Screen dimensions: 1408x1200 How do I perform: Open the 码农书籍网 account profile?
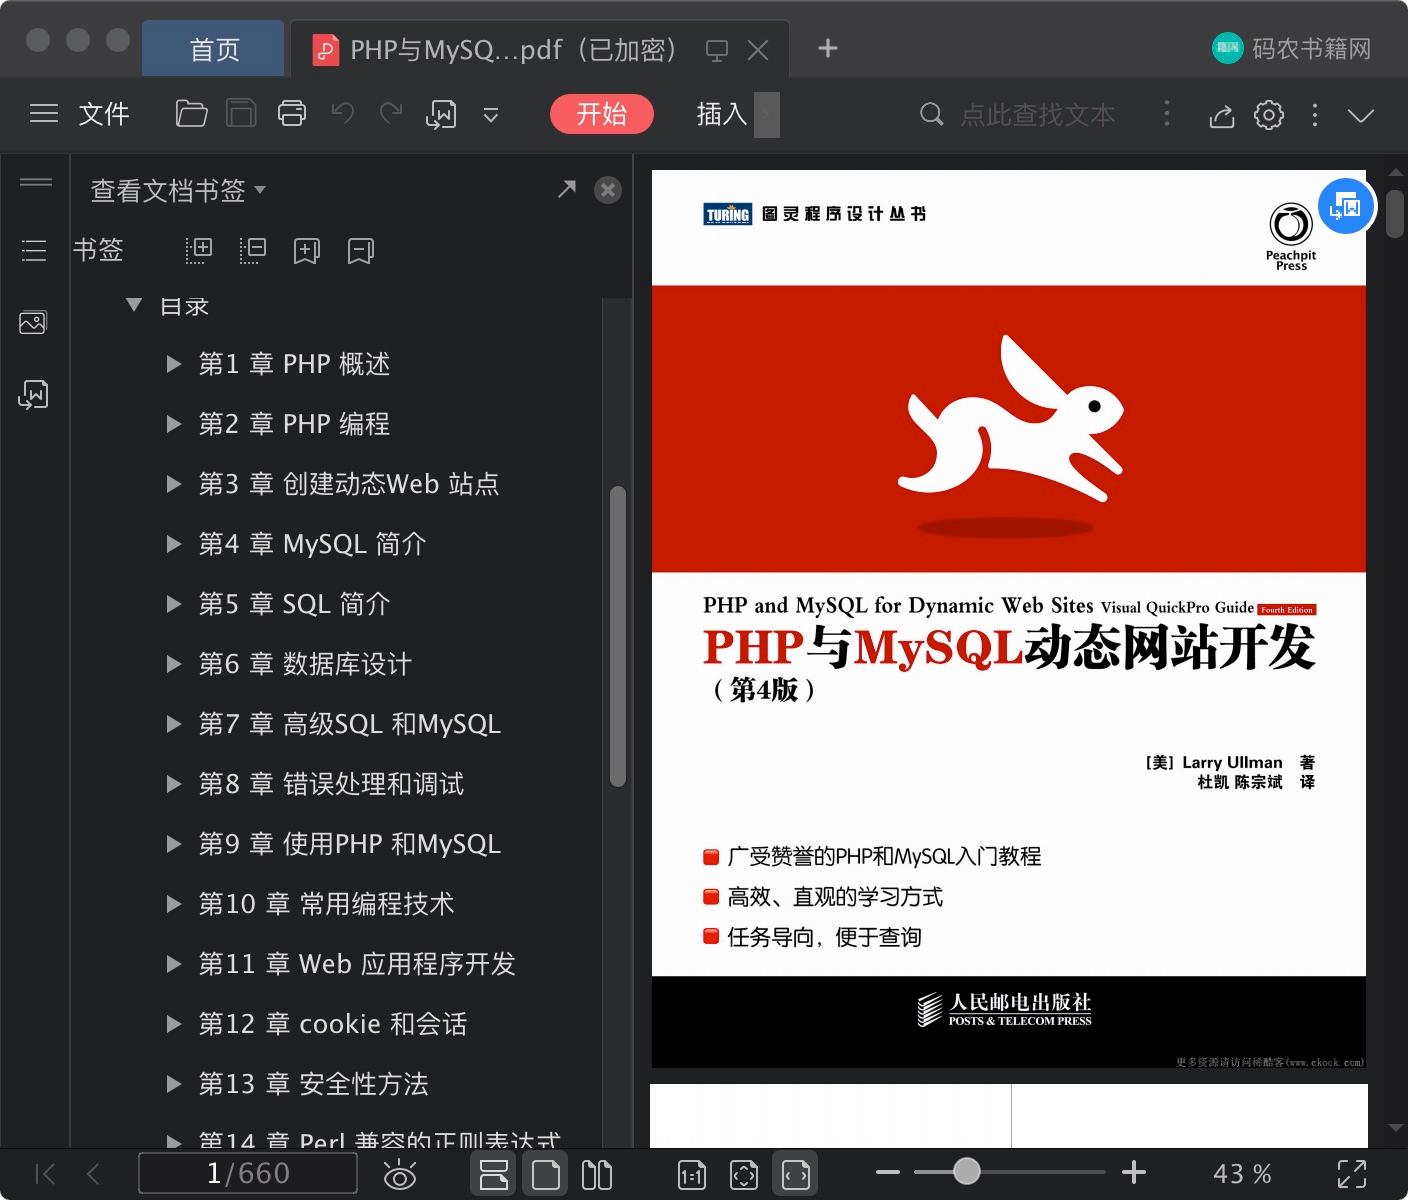coord(1291,48)
